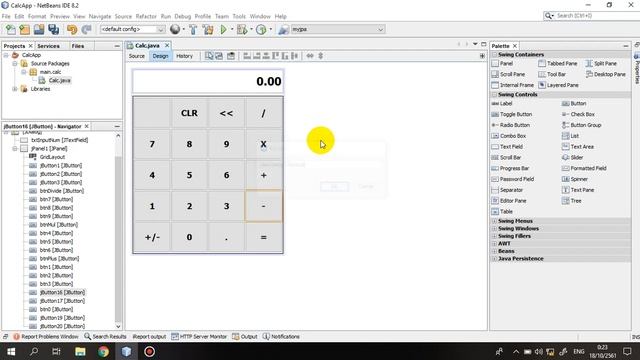Pick the Toggle Button palette item

(x=512, y=114)
